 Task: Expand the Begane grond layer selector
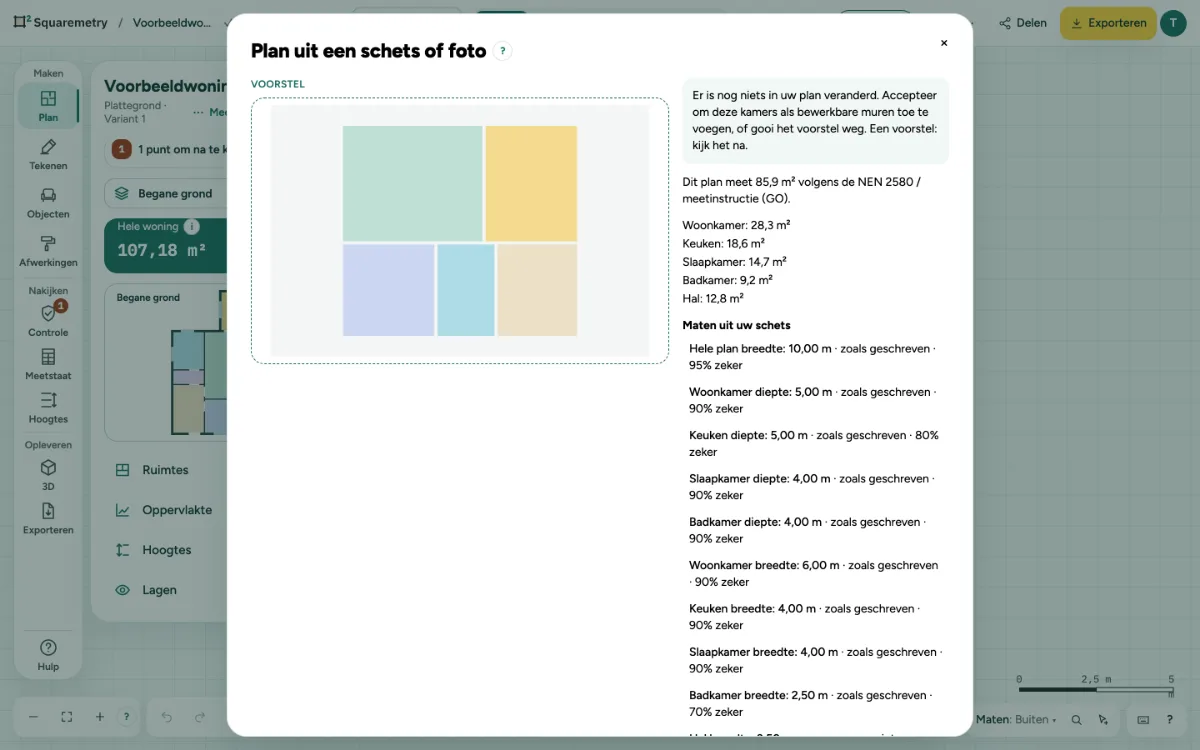pos(165,193)
